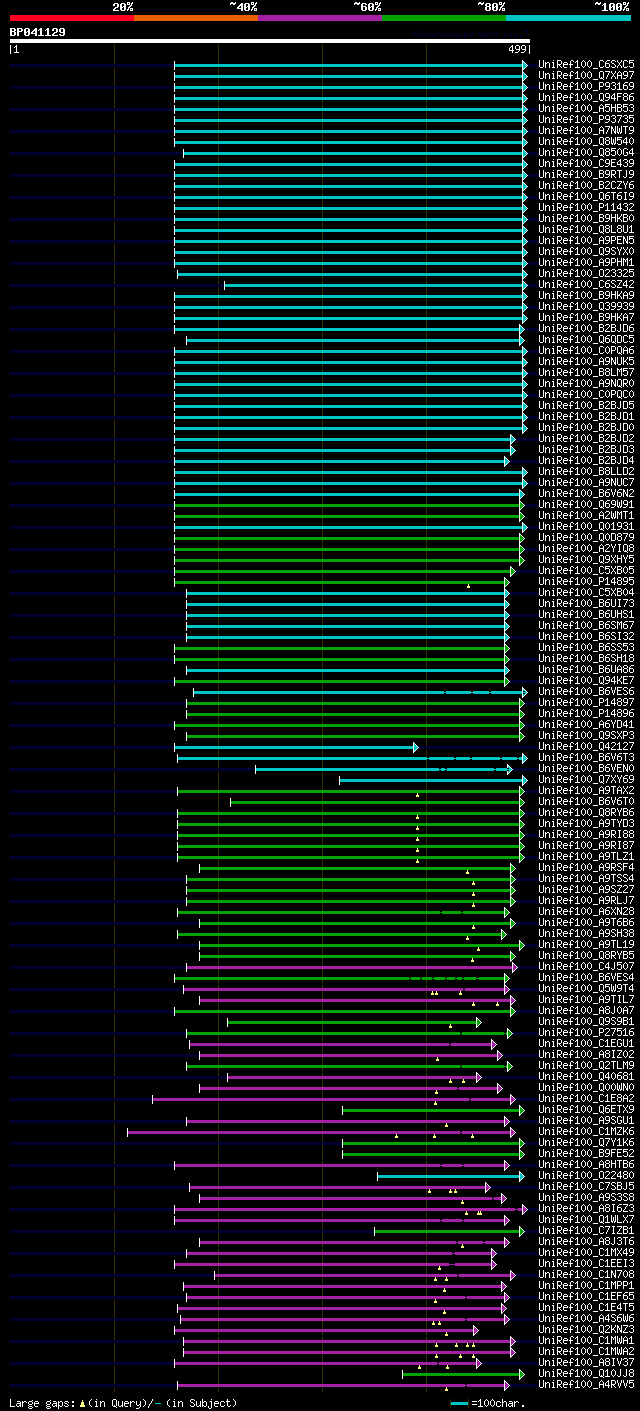
Task: Click the cyan alignment bar for UniRef100_Q7XY69
Action: coord(433,780)
